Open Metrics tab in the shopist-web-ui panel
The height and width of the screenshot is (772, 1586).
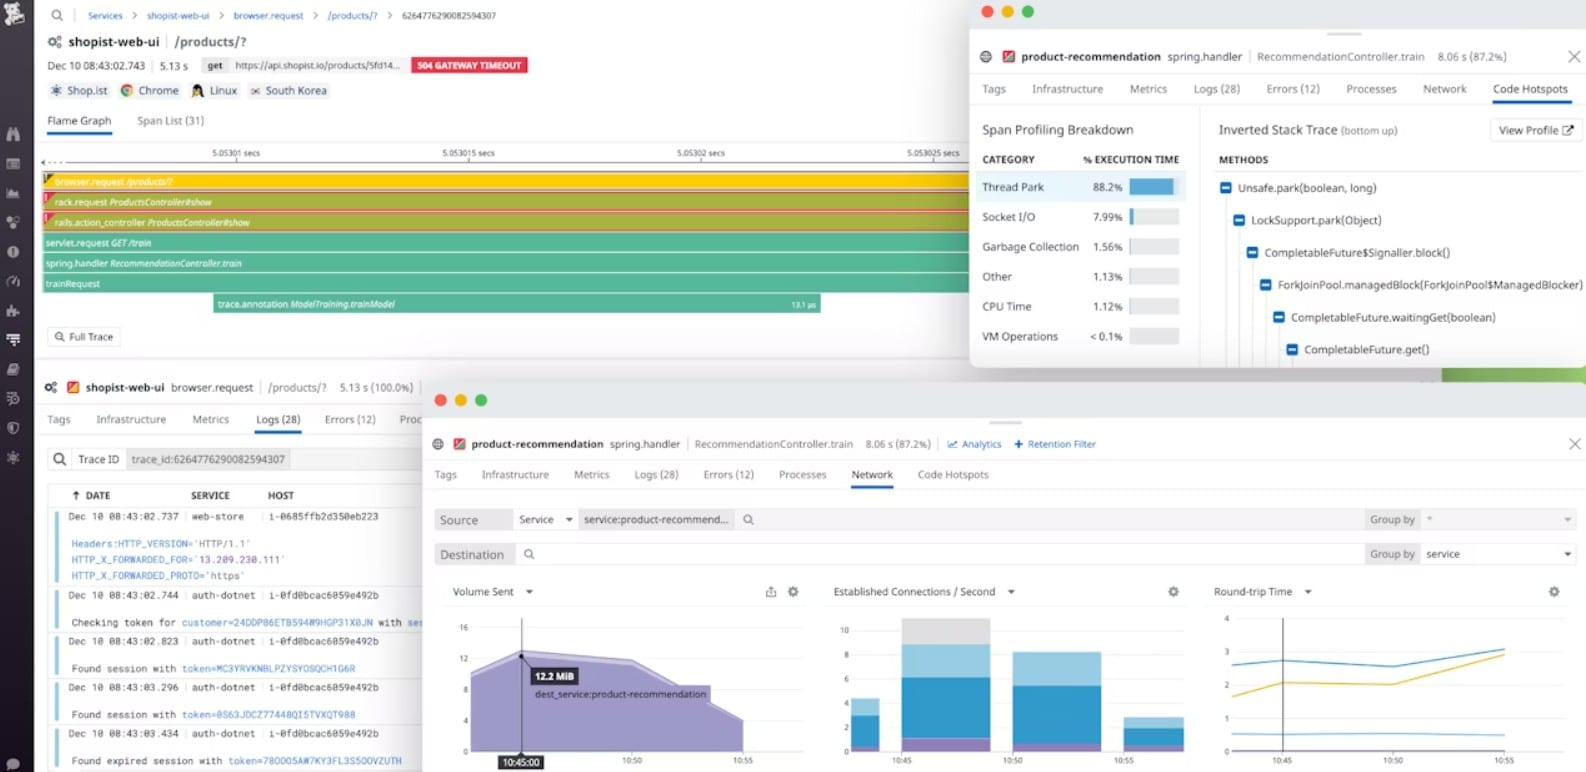pyautogui.click(x=210, y=420)
